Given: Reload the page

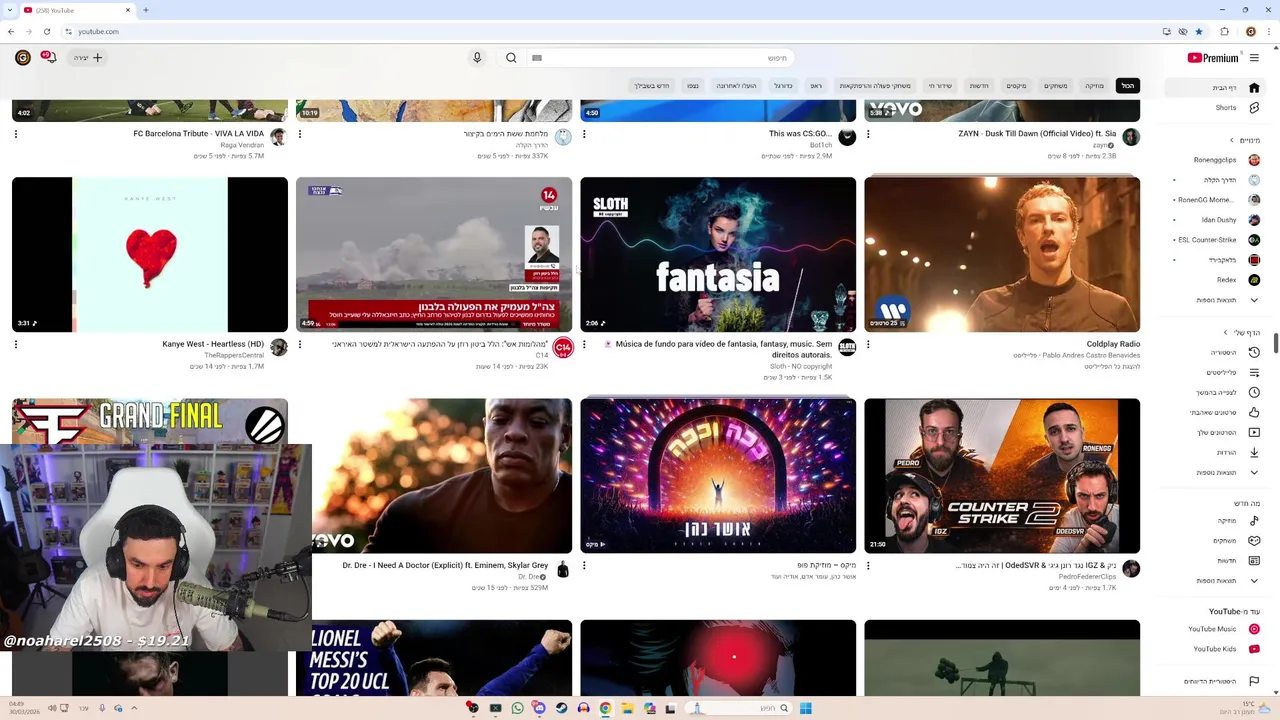Looking at the screenshot, I should pos(46,31).
